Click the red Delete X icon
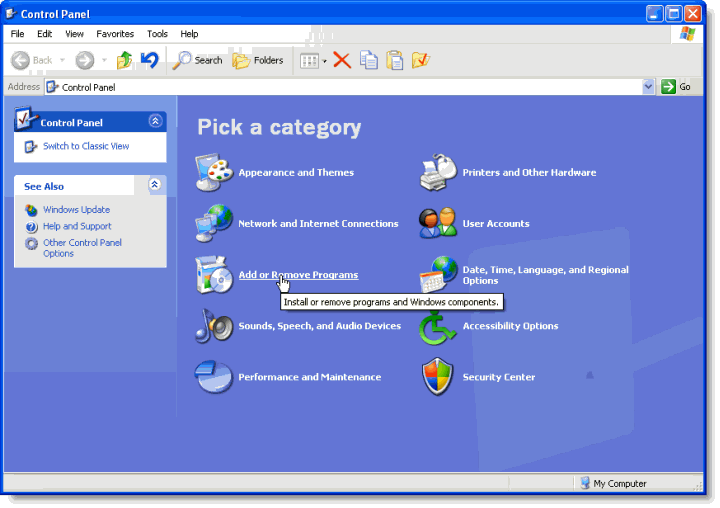This screenshot has height=508, width=720. [342, 60]
